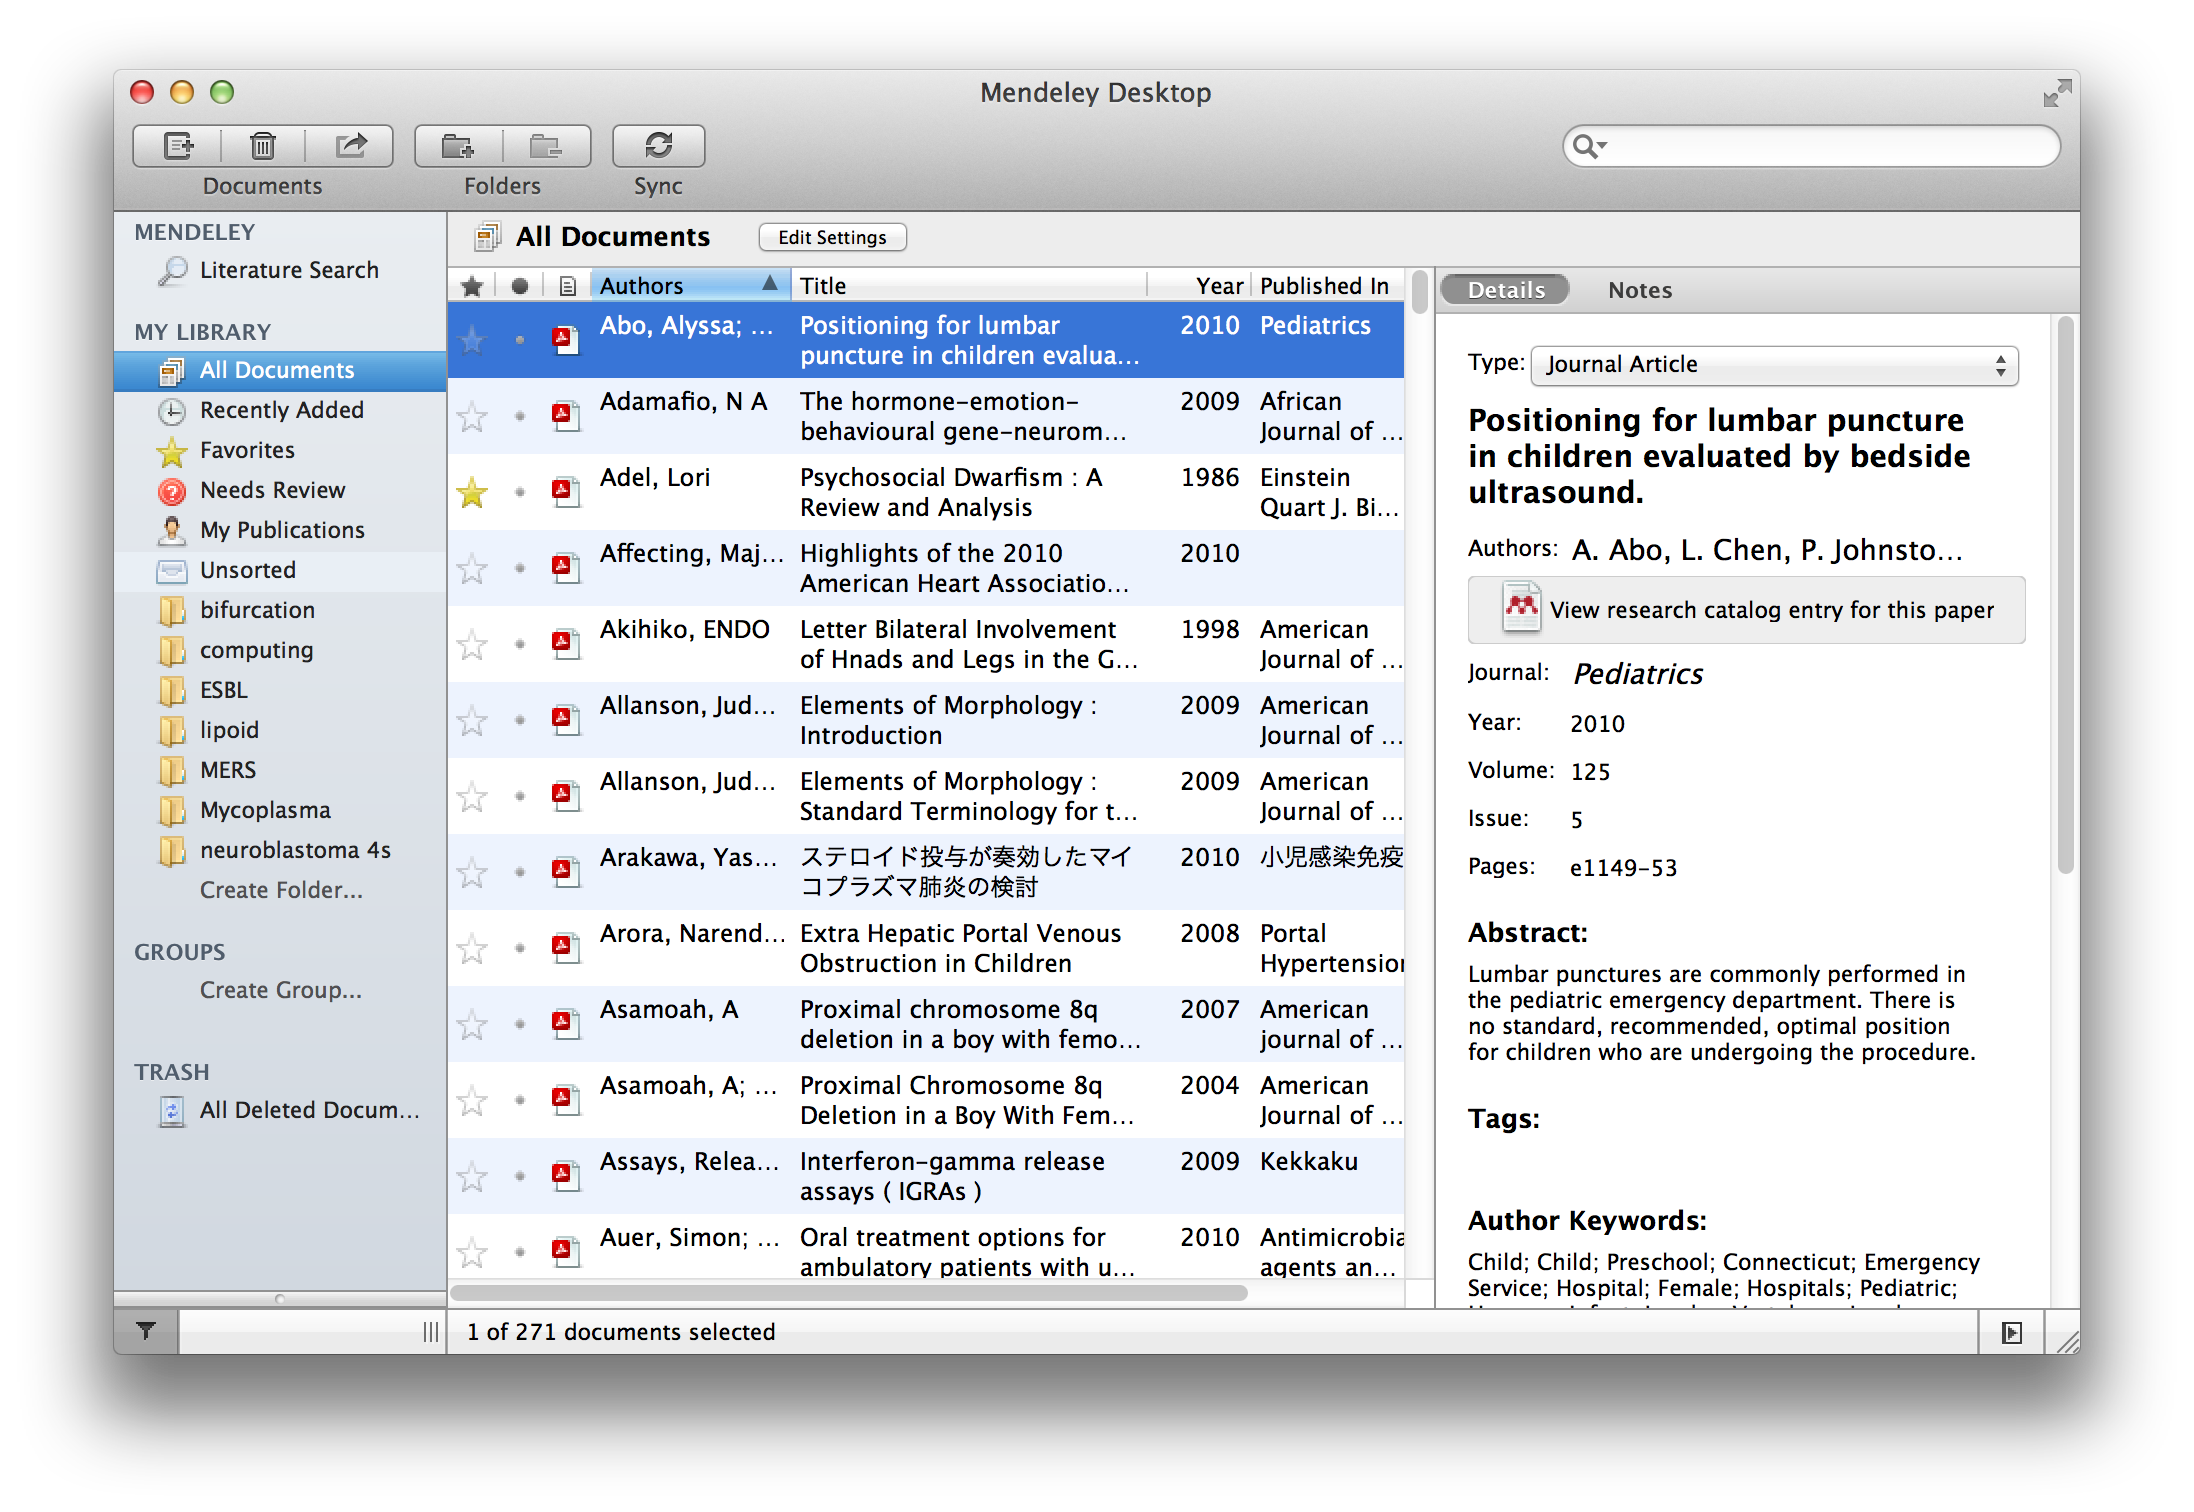The height and width of the screenshot is (1512, 2194).
Task: Click the Sync library icon
Action: click(x=658, y=146)
